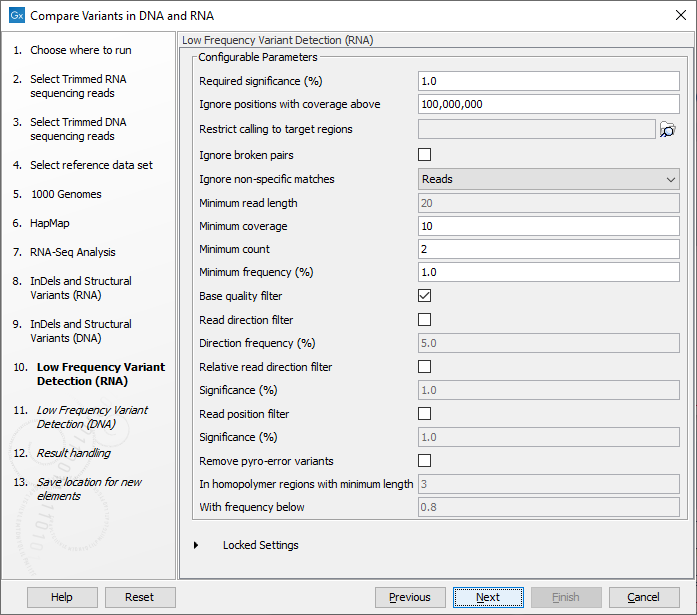Image resolution: width=697 pixels, height=615 pixels.
Task: Tick the Read position filter checkbox
Action: (424, 414)
